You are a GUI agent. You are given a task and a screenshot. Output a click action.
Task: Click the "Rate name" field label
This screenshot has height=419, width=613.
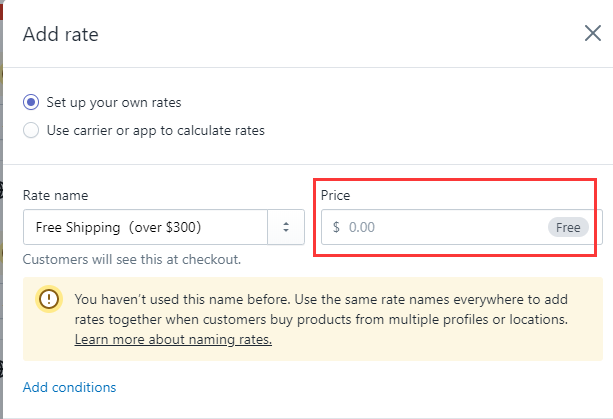(55, 195)
